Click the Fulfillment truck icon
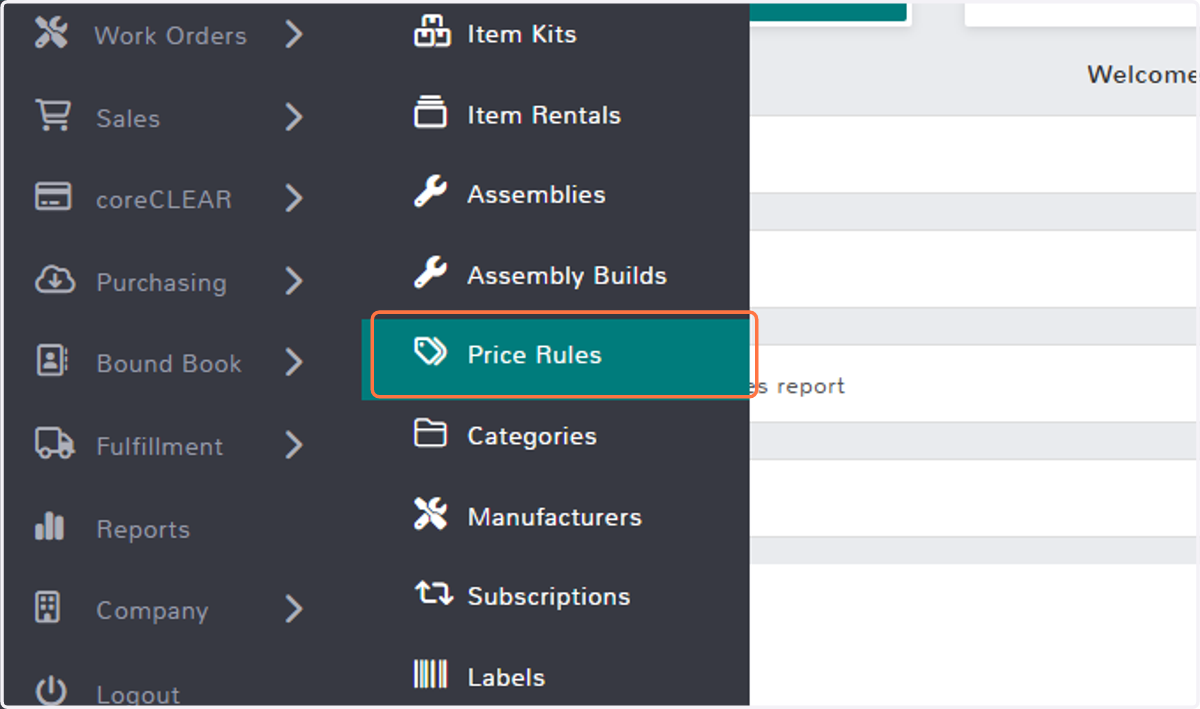1200x709 pixels. click(54, 443)
